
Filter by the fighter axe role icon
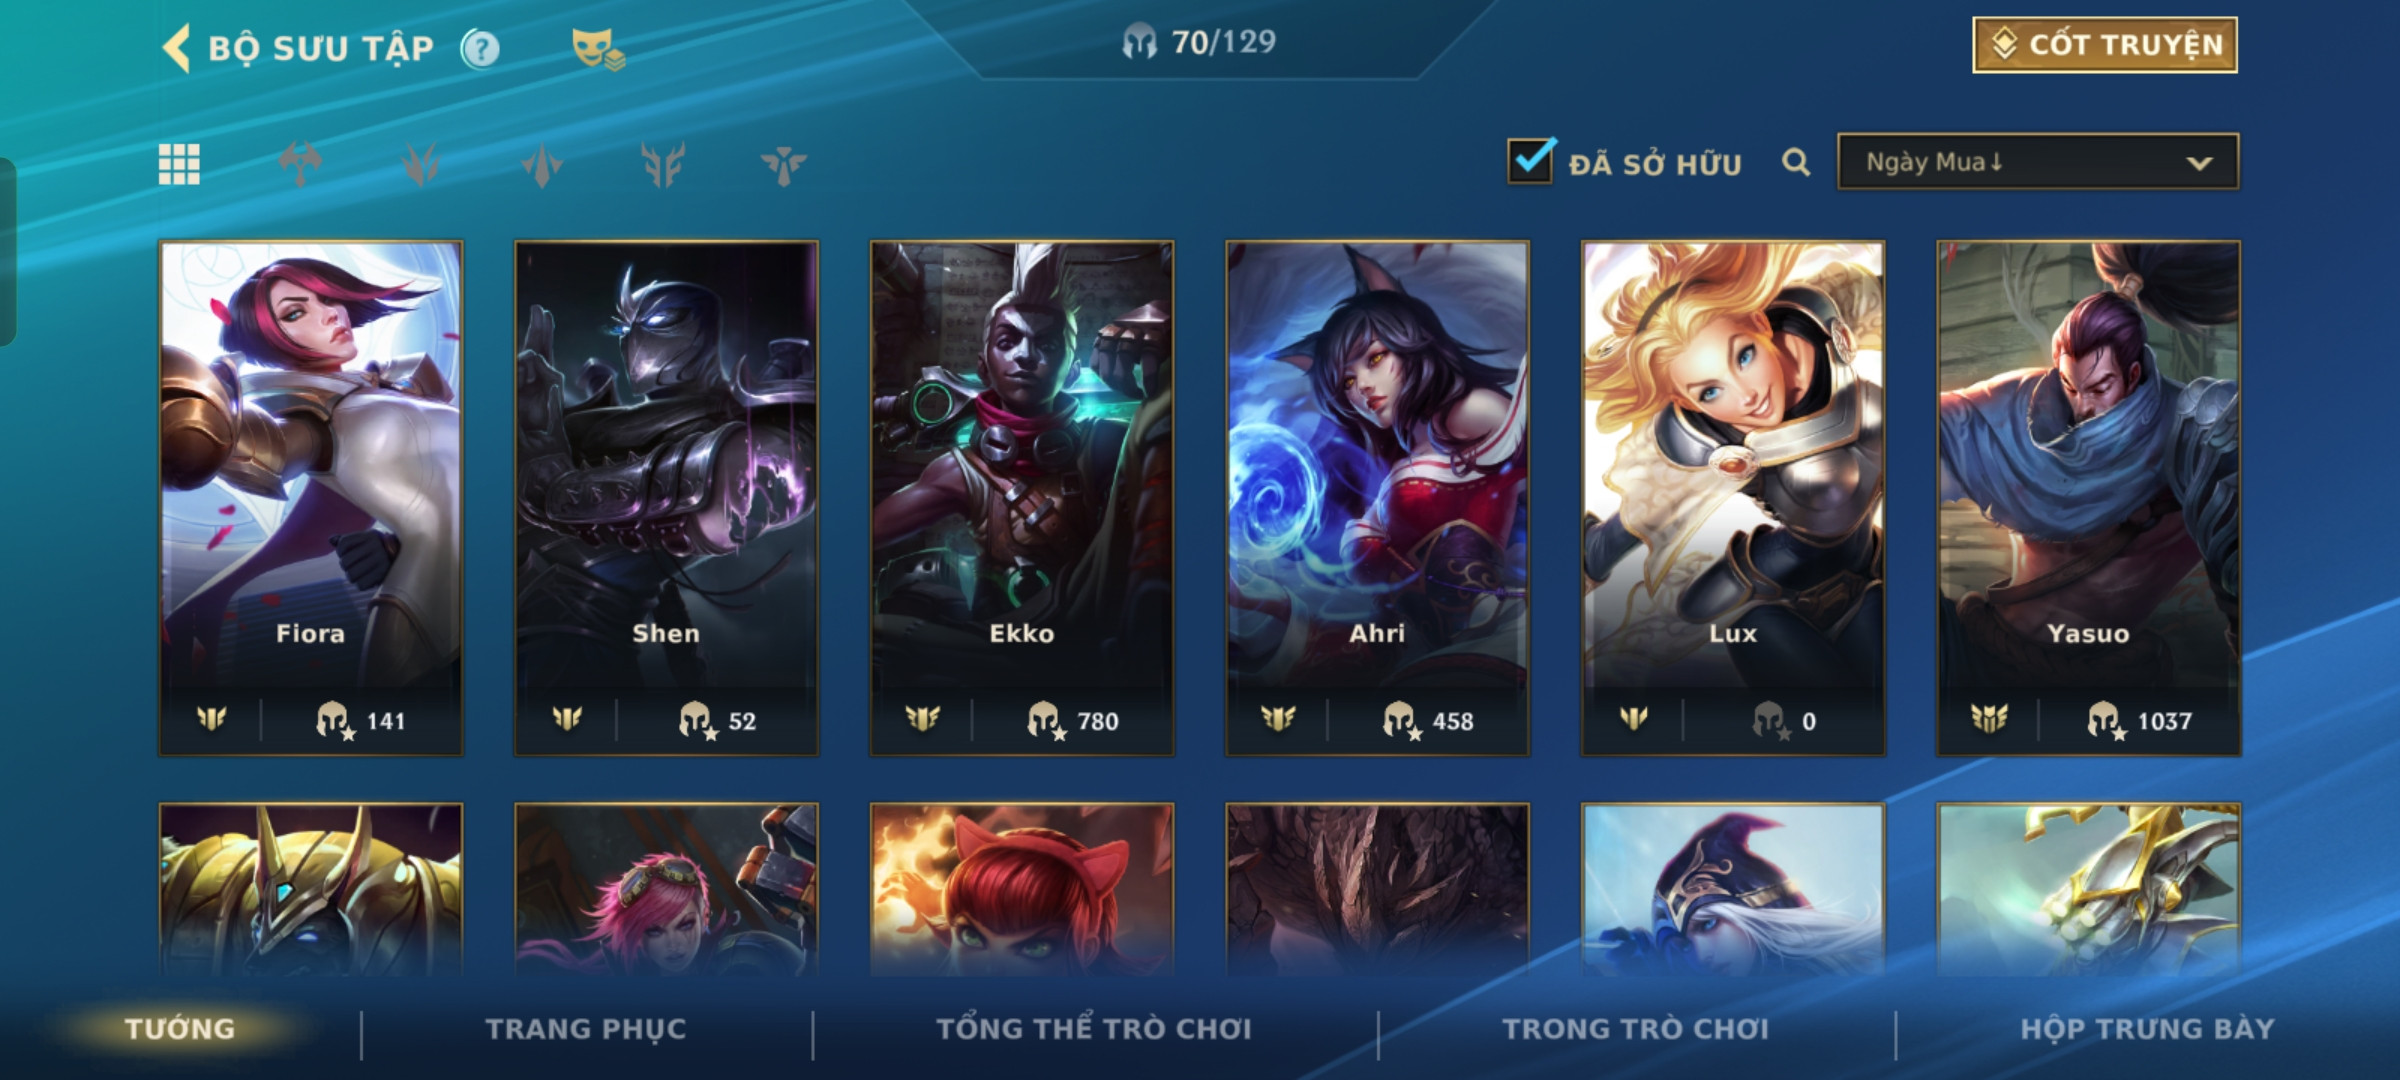300,164
